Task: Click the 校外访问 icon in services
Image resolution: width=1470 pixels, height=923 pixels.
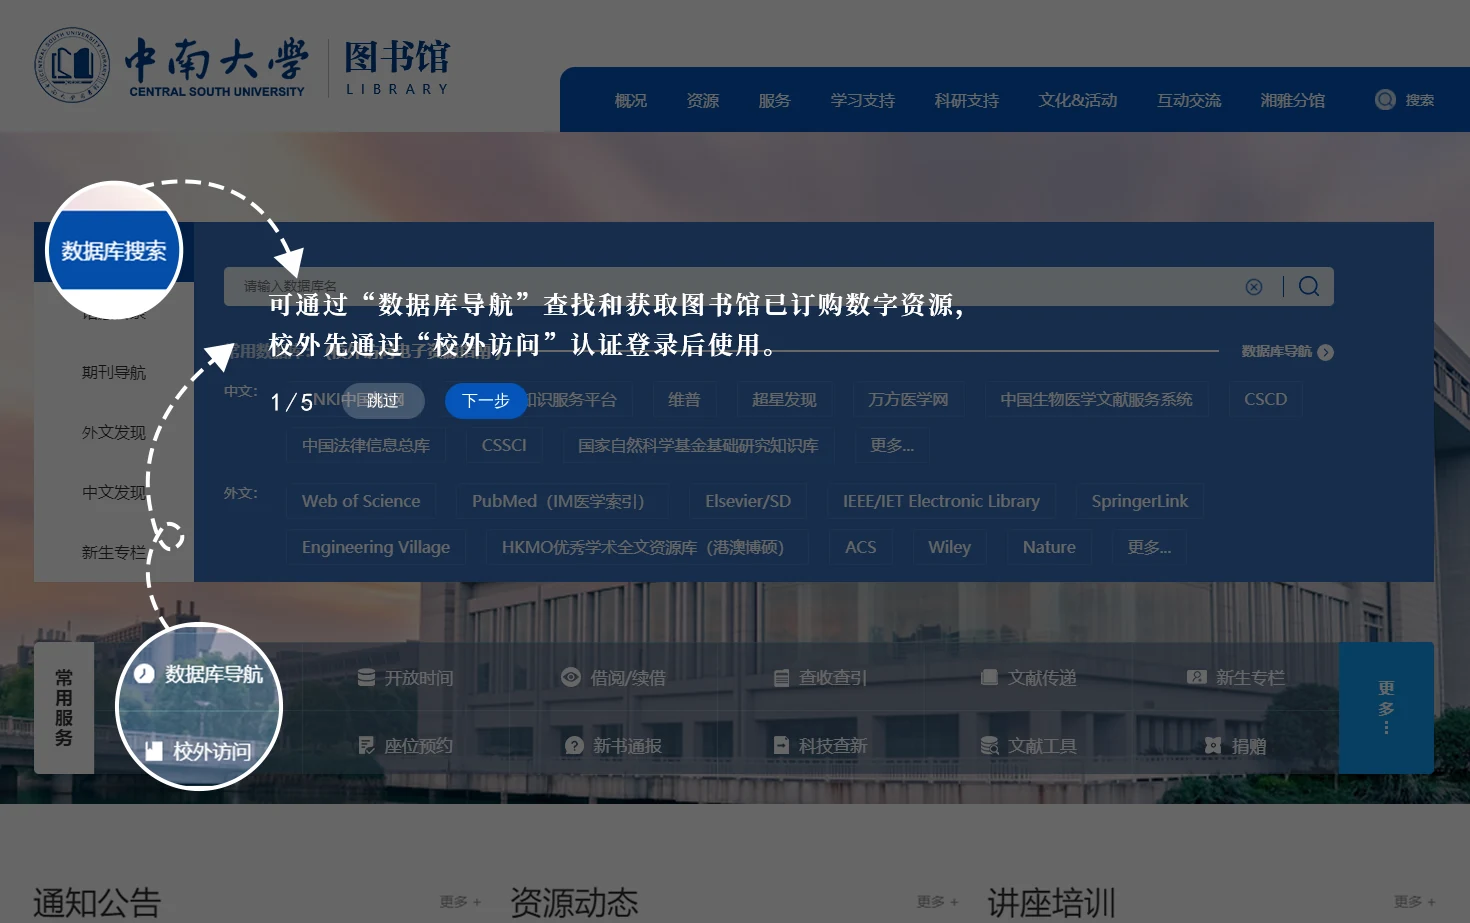Action: tap(154, 751)
